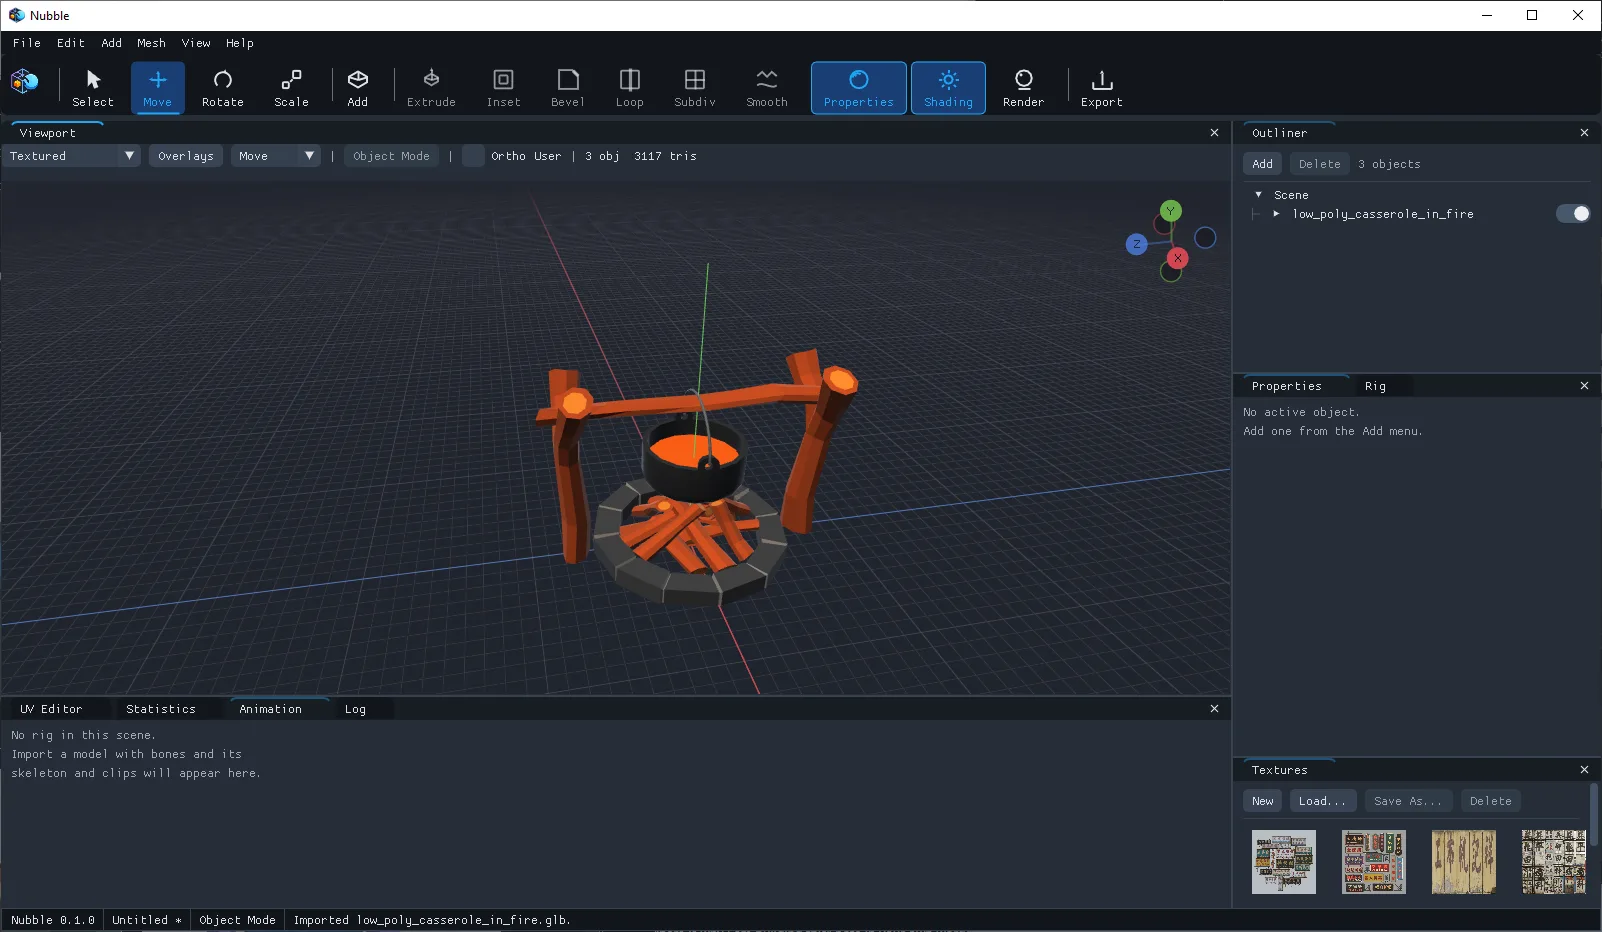Expand the low_poly_casserole_in_fire tree item
This screenshot has height=932, width=1602.
click(1276, 214)
